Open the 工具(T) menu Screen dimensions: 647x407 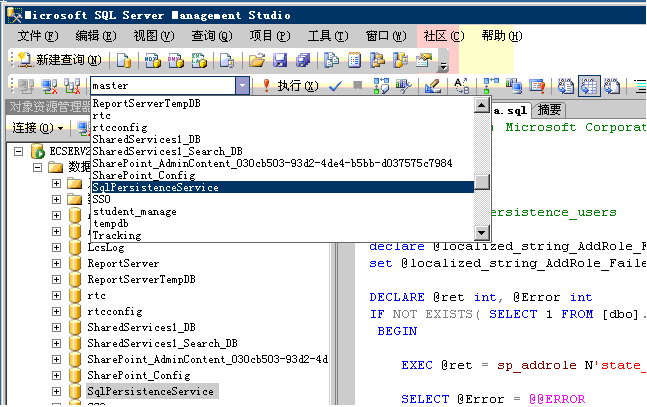(x=328, y=36)
